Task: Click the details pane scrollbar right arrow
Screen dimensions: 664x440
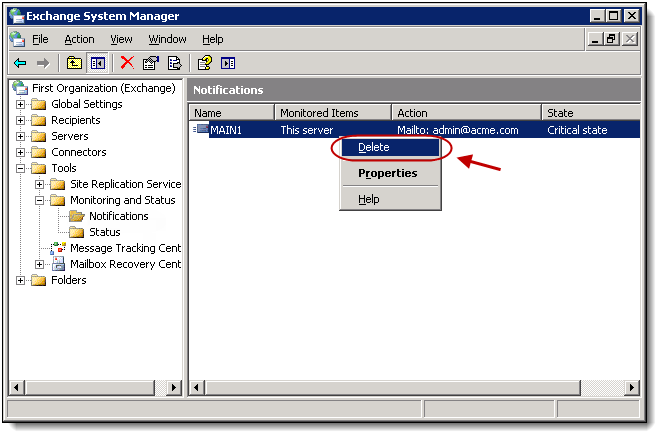Action: pyautogui.click(x=632, y=387)
